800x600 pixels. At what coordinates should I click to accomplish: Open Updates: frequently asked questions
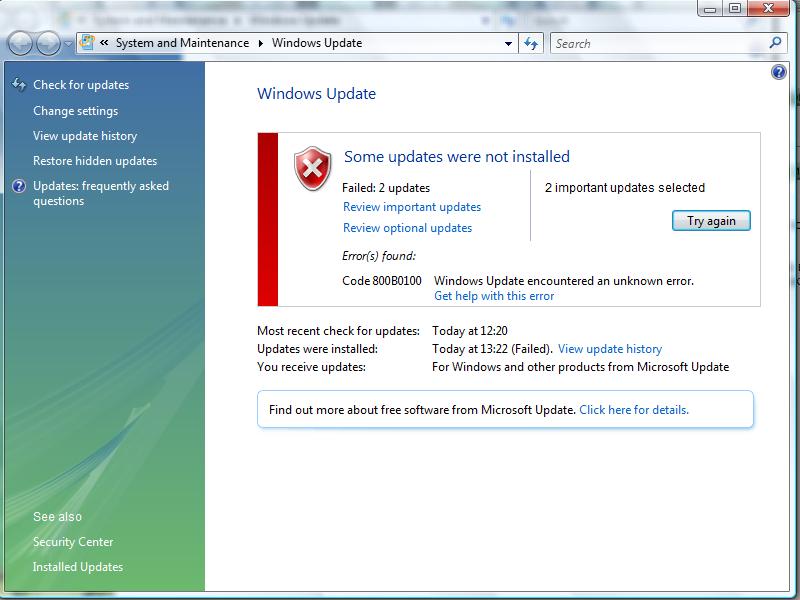click(101, 193)
